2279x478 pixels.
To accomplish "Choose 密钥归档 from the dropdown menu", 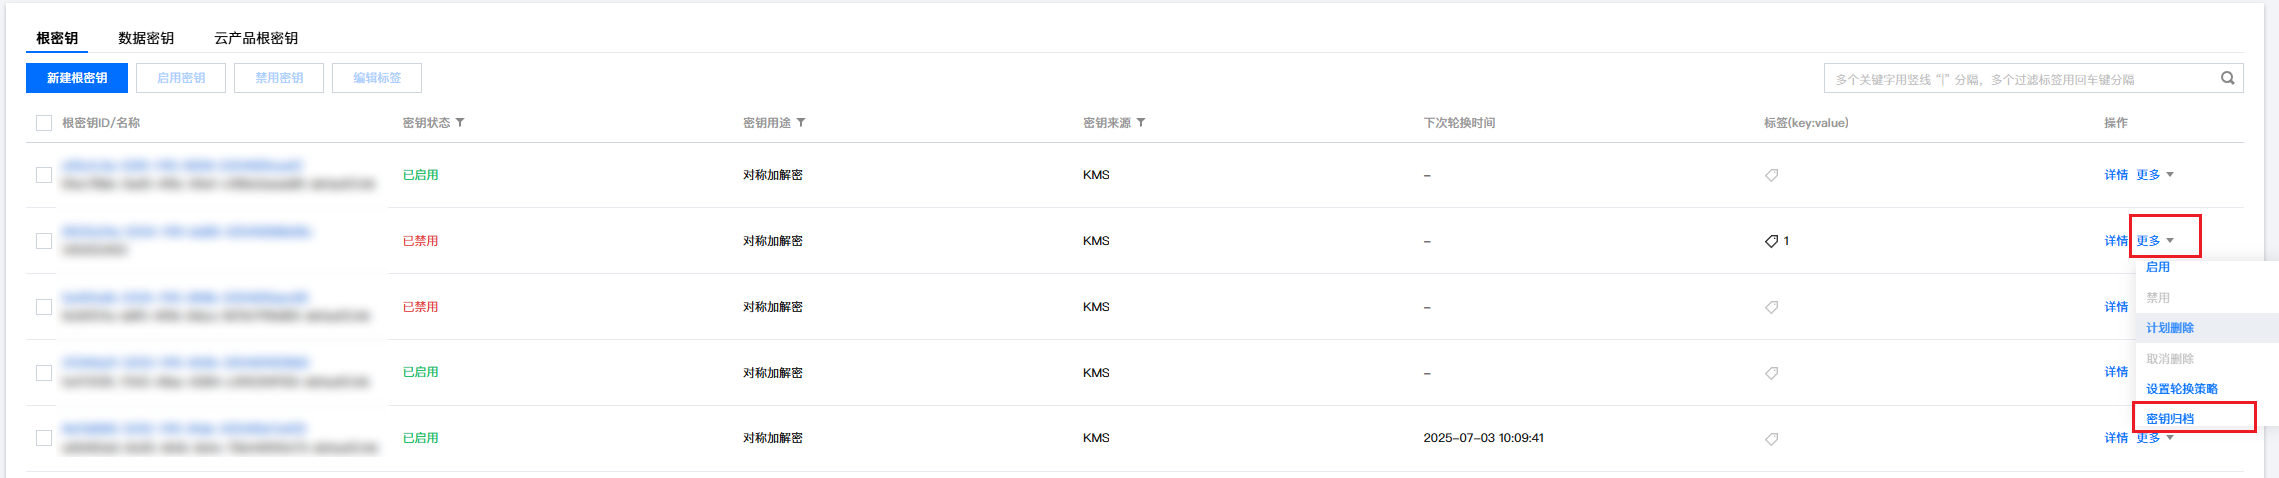I will [2170, 419].
